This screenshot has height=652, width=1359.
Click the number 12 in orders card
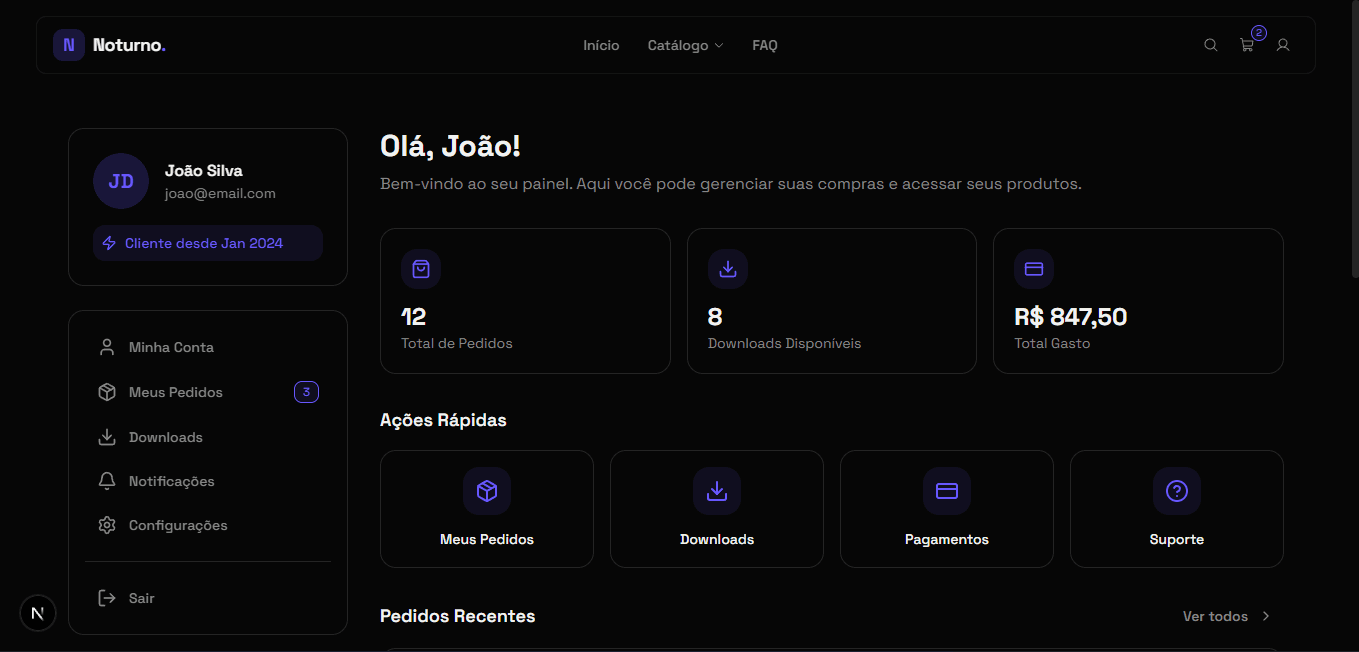click(x=414, y=317)
